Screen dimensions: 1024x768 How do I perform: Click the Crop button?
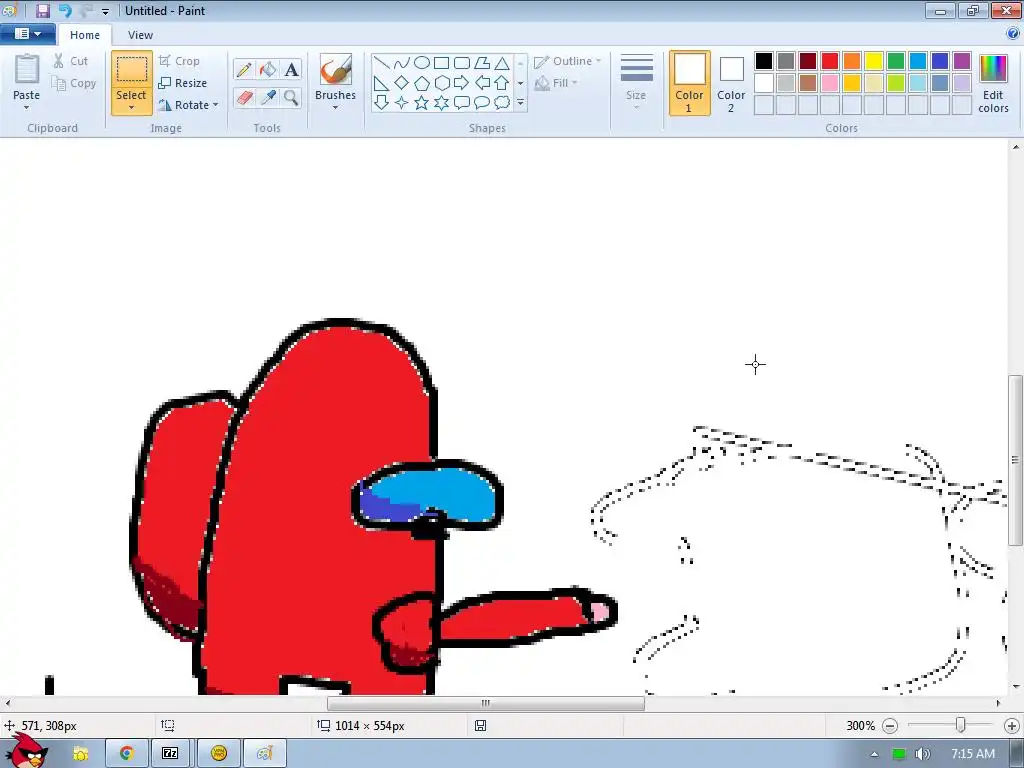point(179,61)
